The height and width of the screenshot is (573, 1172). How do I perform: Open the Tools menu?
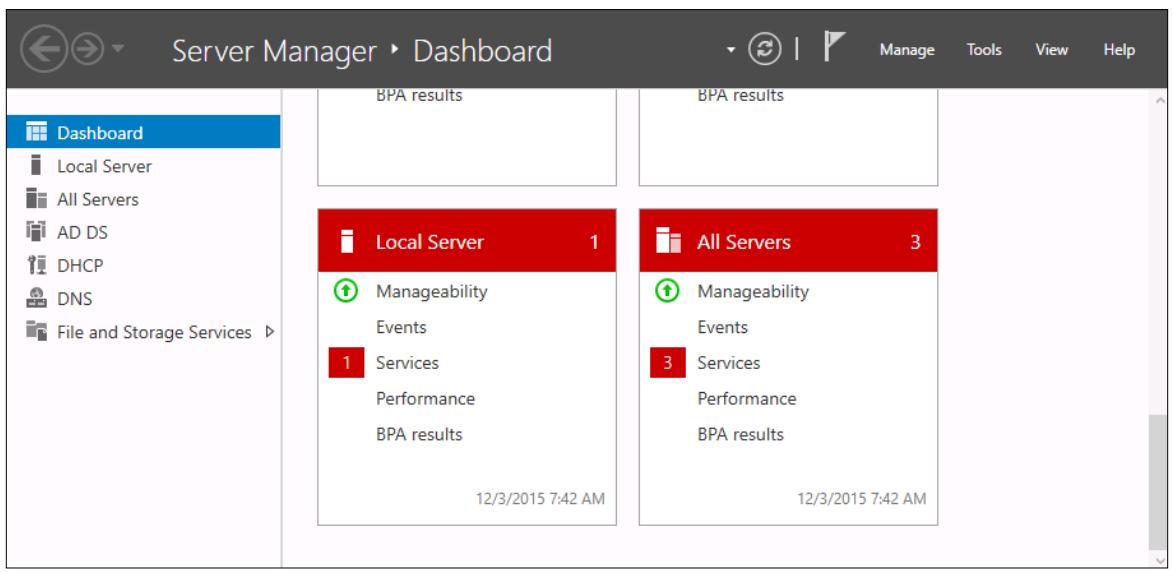coord(984,50)
